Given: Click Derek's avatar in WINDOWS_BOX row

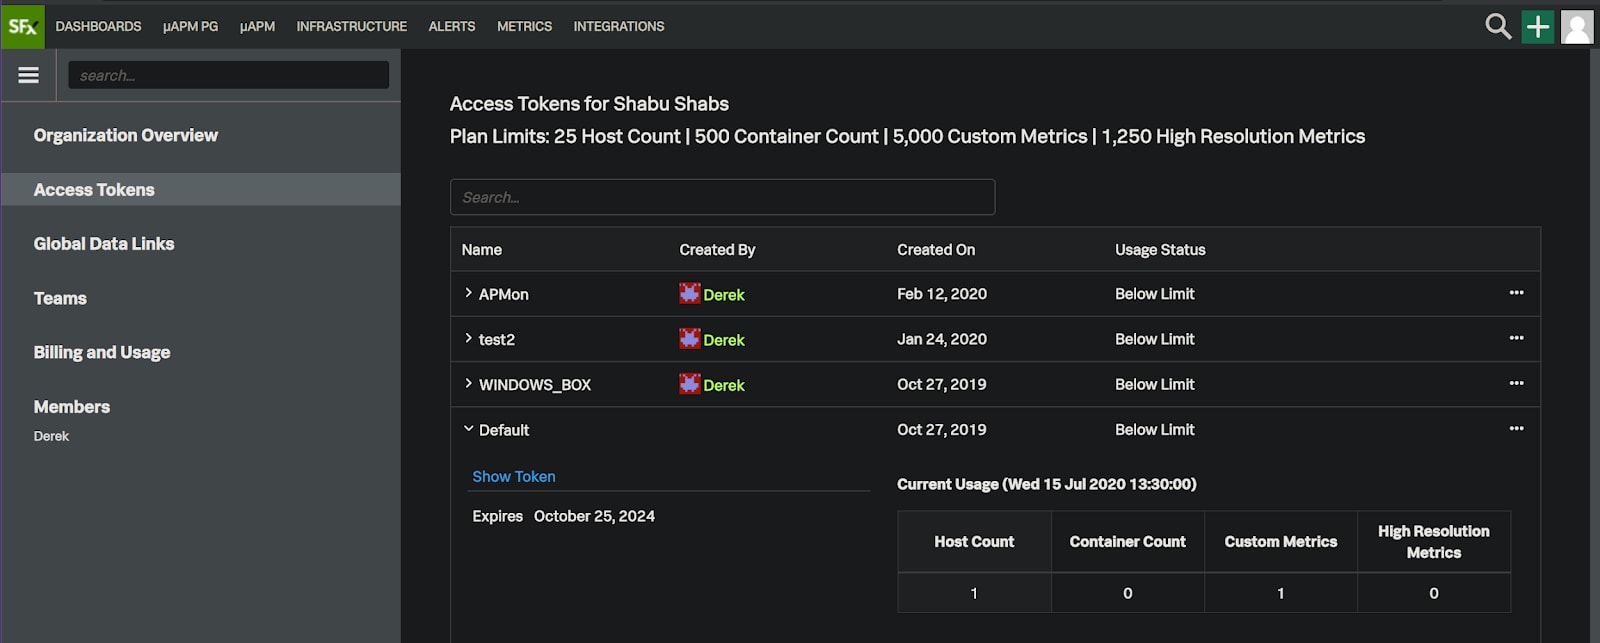Looking at the screenshot, I should pos(690,383).
